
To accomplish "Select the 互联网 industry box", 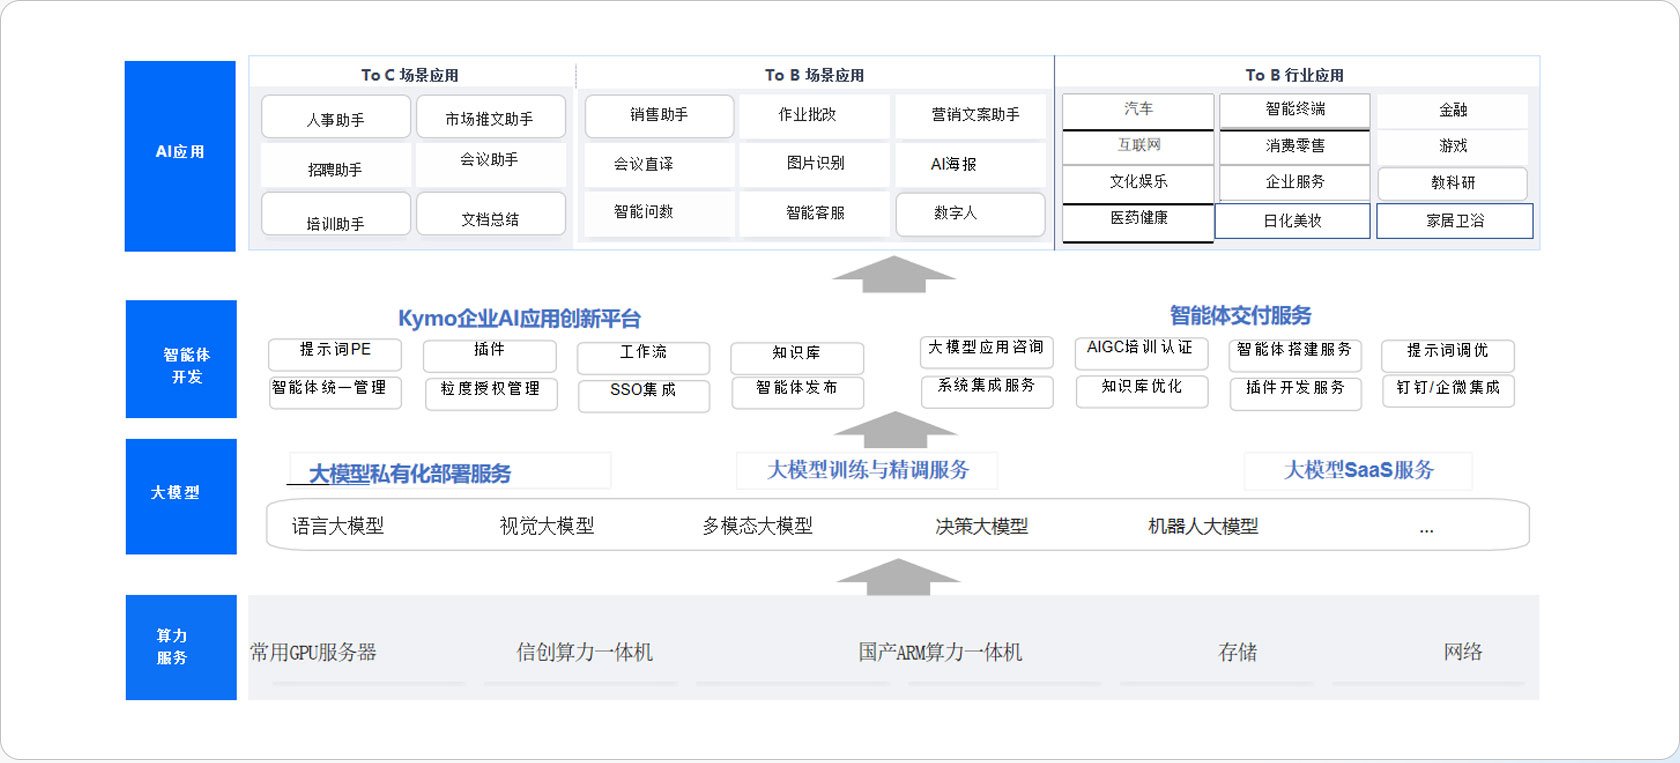I will click(1138, 147).
